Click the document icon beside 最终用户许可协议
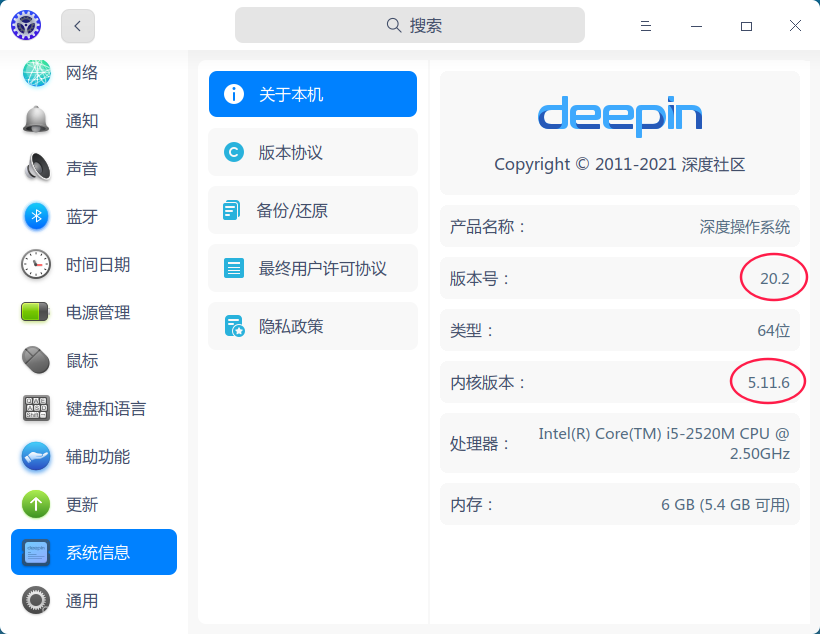The height and width of the screenshot is (634, 820). [234, 268]
